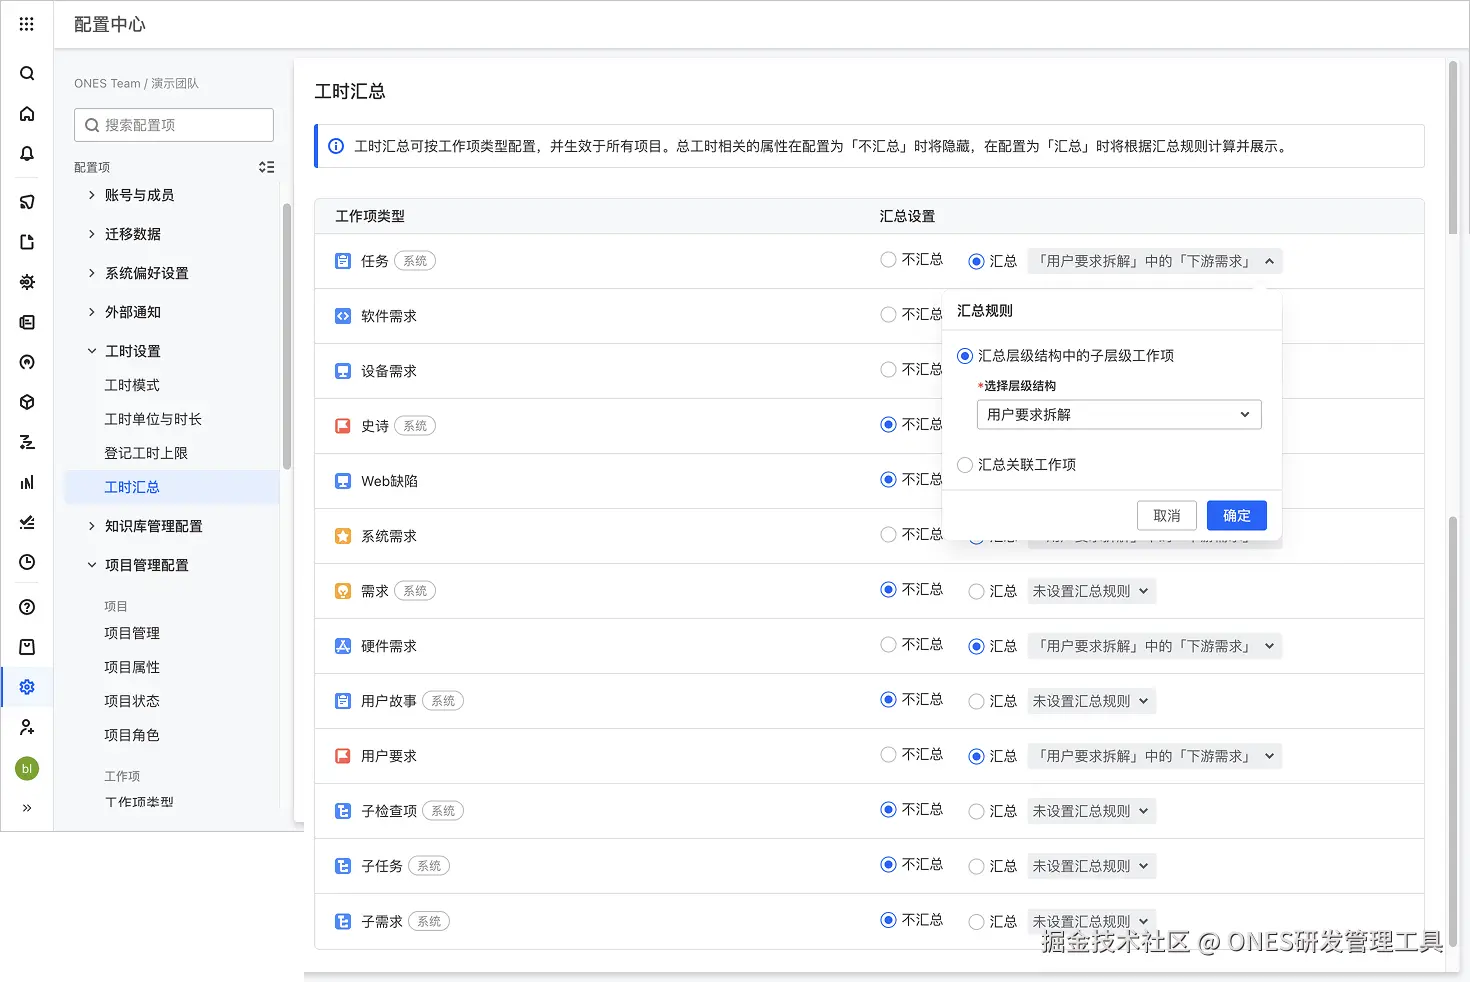
Task: Open the cube icon in sidebar
Action: 27,402
